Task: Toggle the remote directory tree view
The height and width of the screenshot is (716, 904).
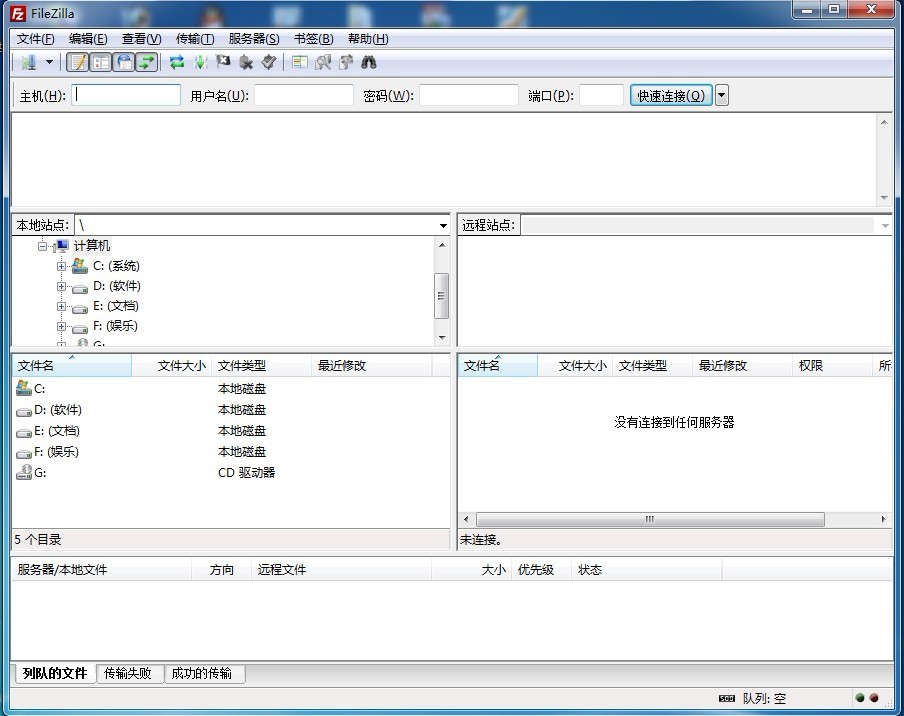Action: (124, 63)
